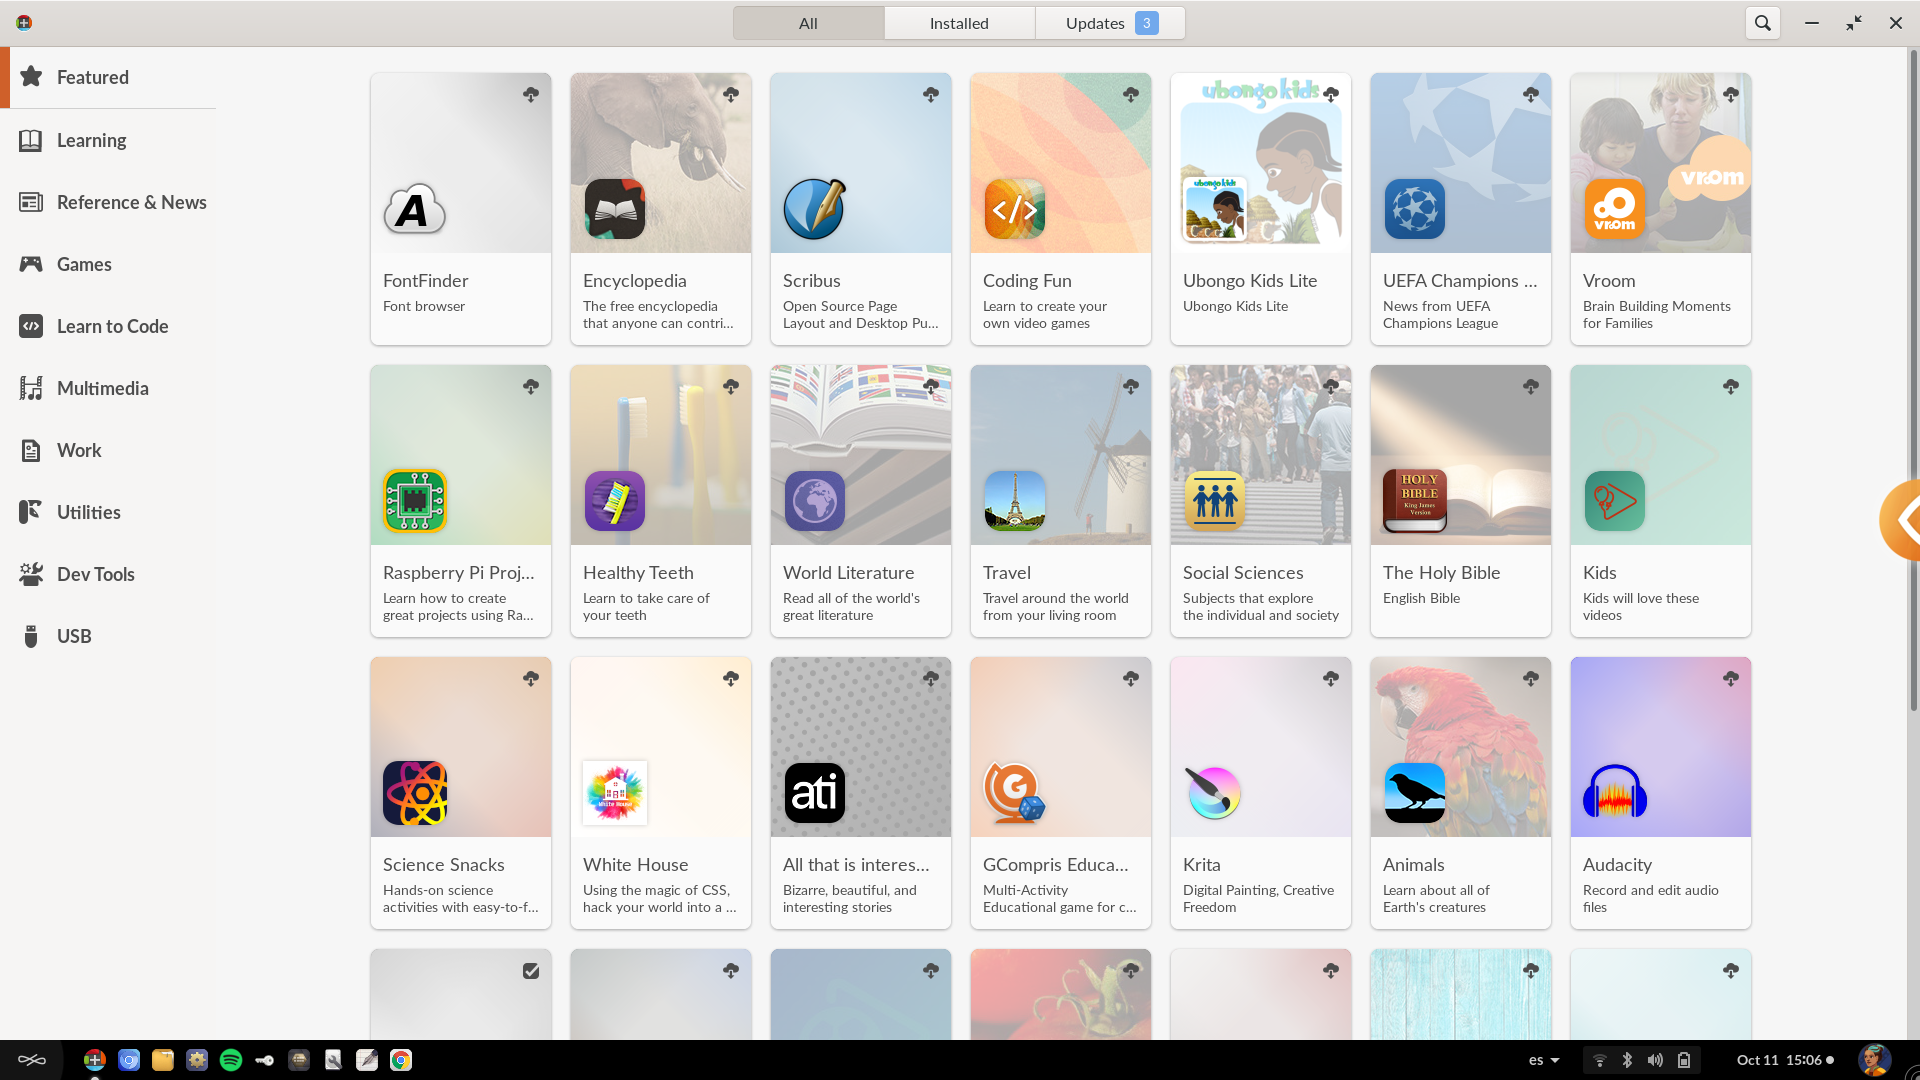Open the FontFinder app icon

tap(415, 210)
